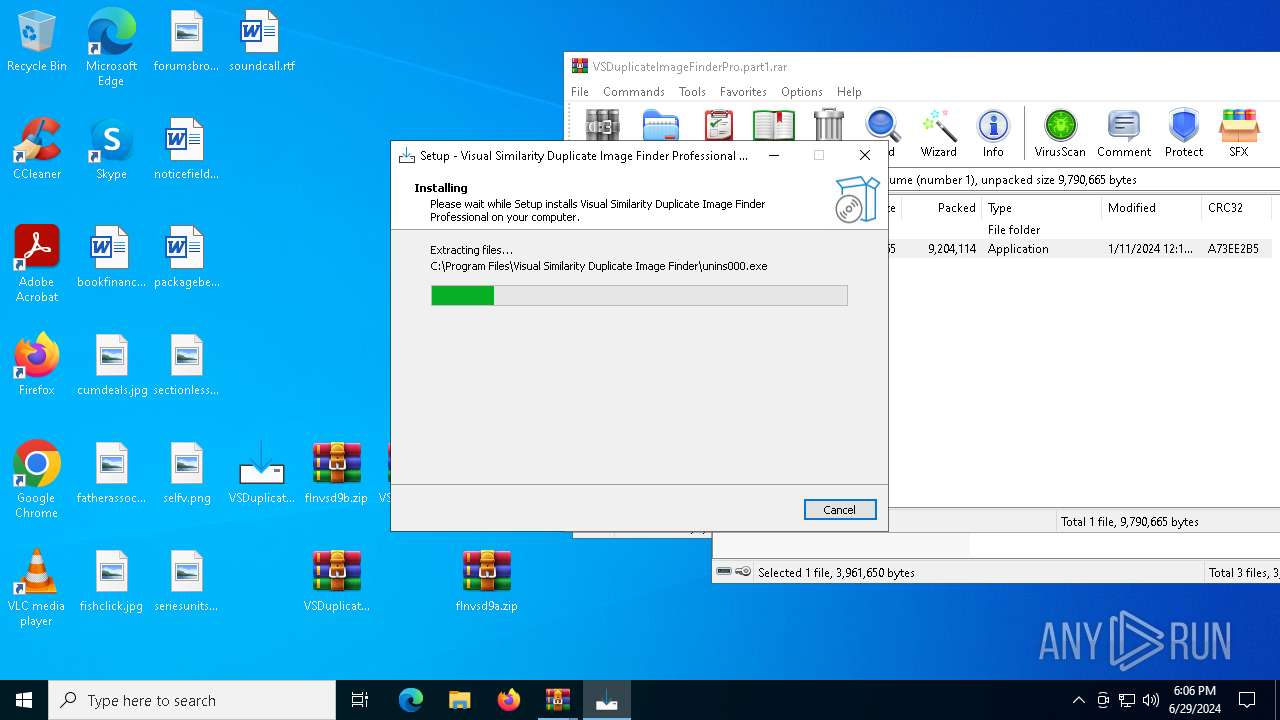
Task: Open the Comment tool in WinRAR
Action: pos(1124,133)
